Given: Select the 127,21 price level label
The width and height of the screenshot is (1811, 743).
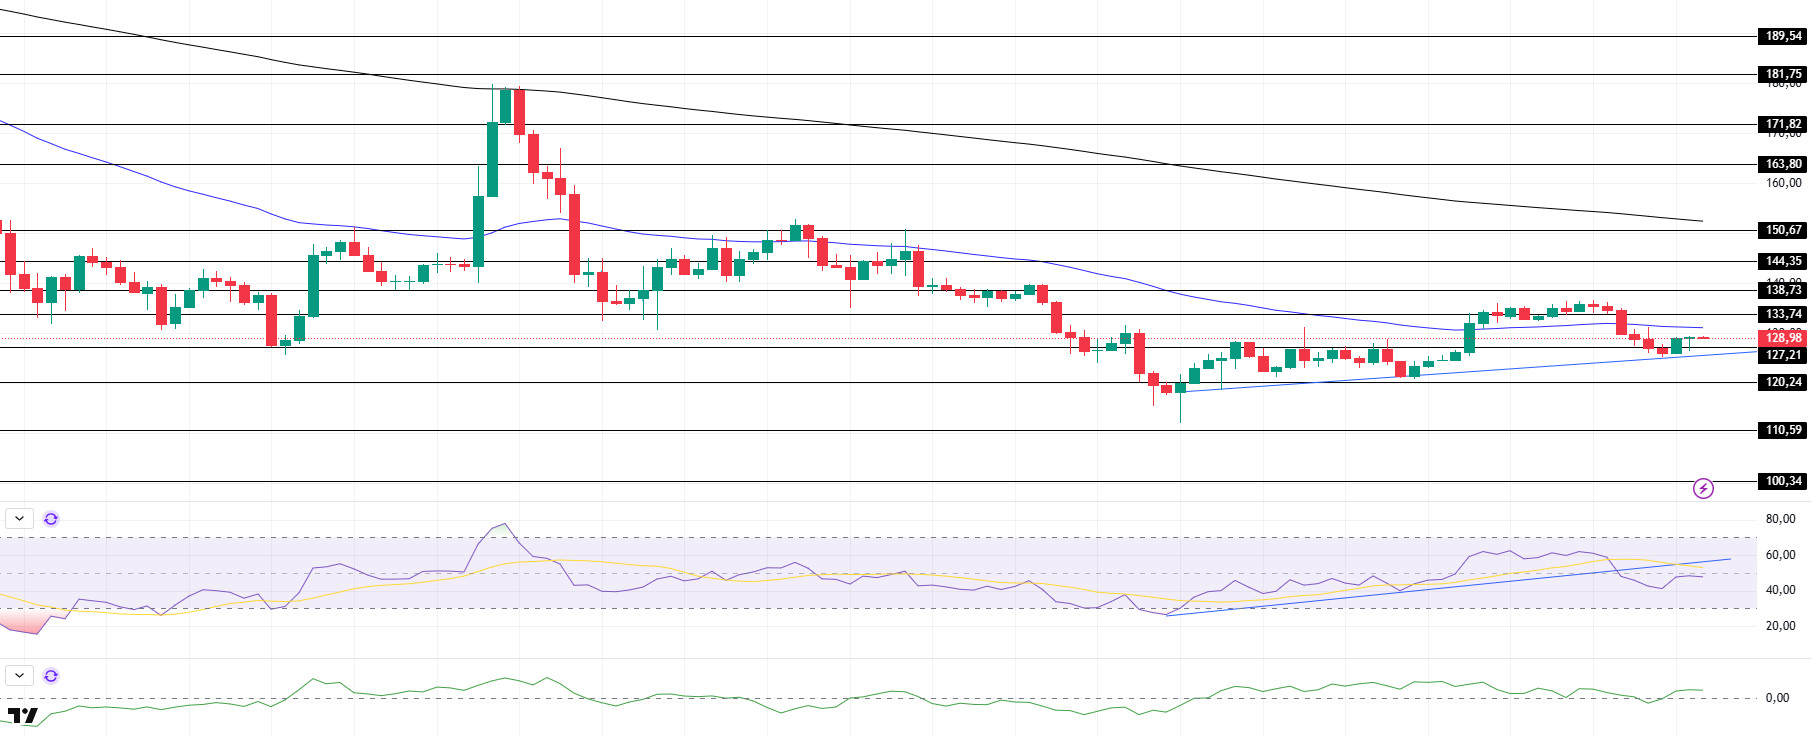Looking at the screenshot, I should coord(1783,355).
